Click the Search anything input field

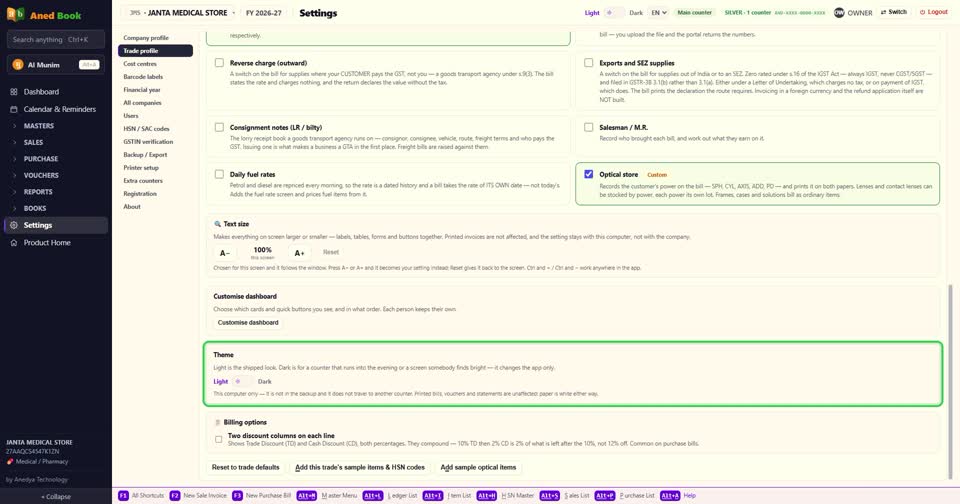(x=56, y=39)
